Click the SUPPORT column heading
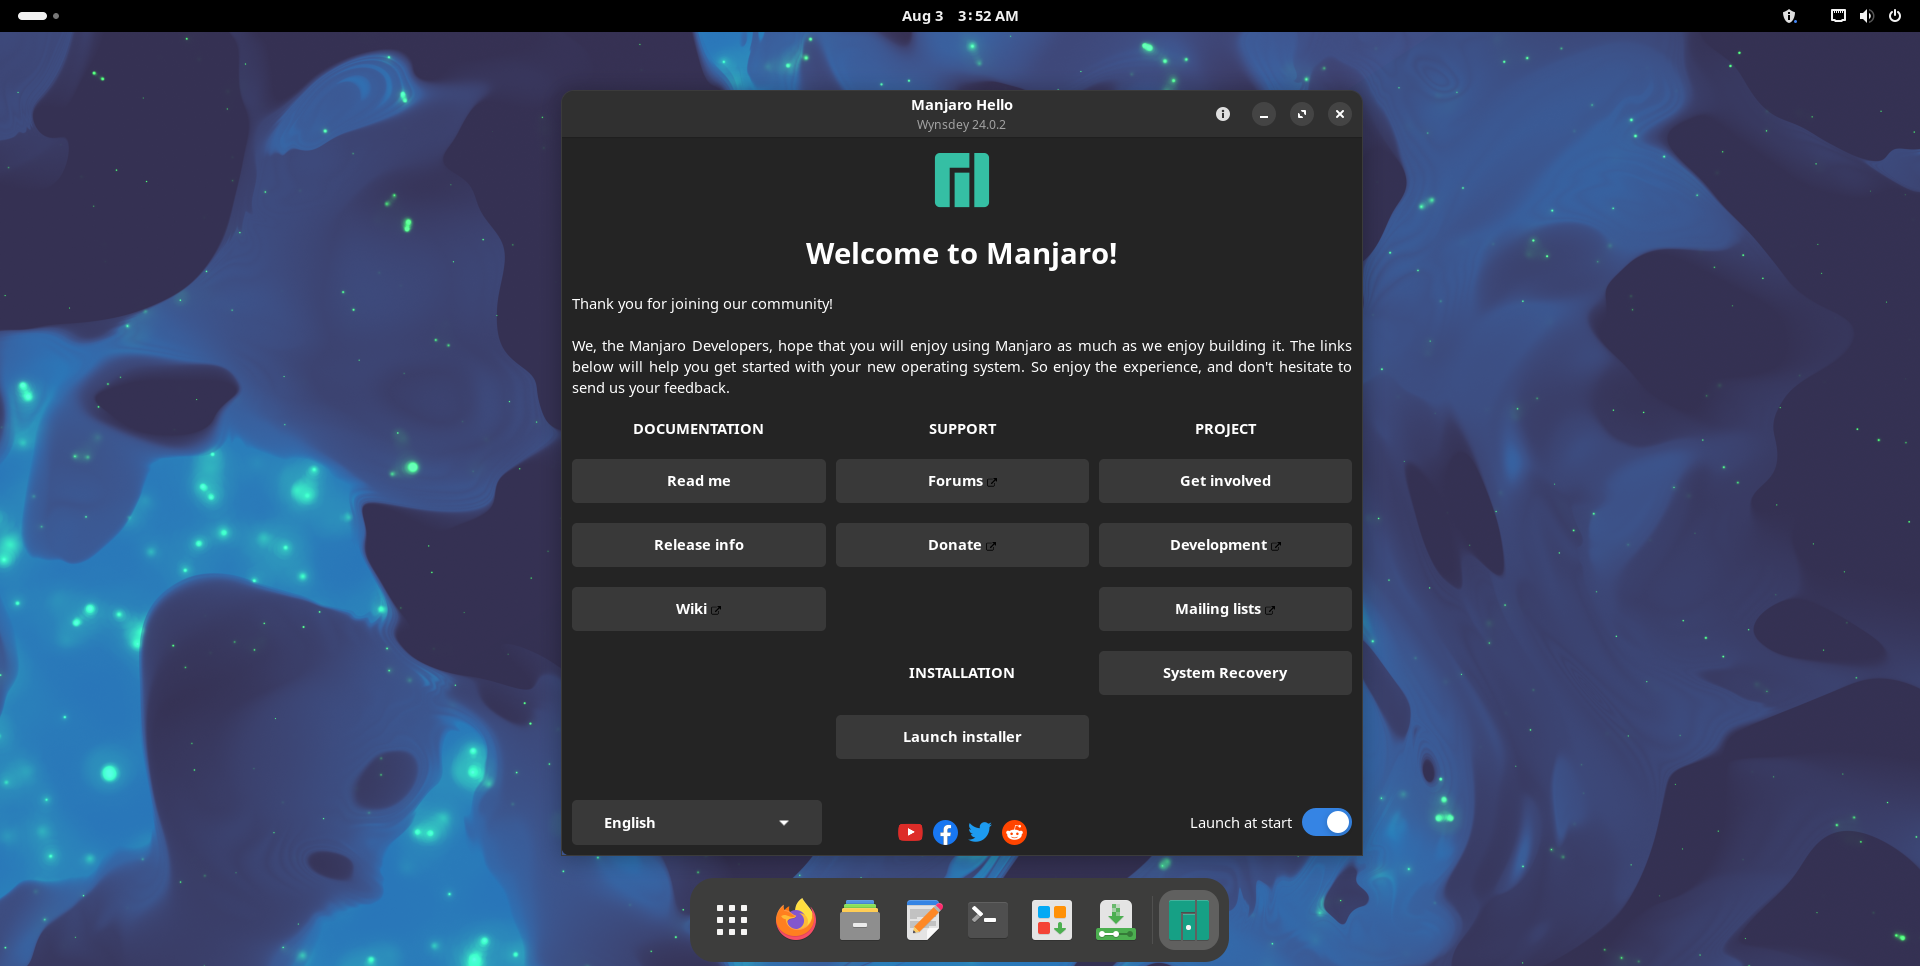 tap(962, 429)
